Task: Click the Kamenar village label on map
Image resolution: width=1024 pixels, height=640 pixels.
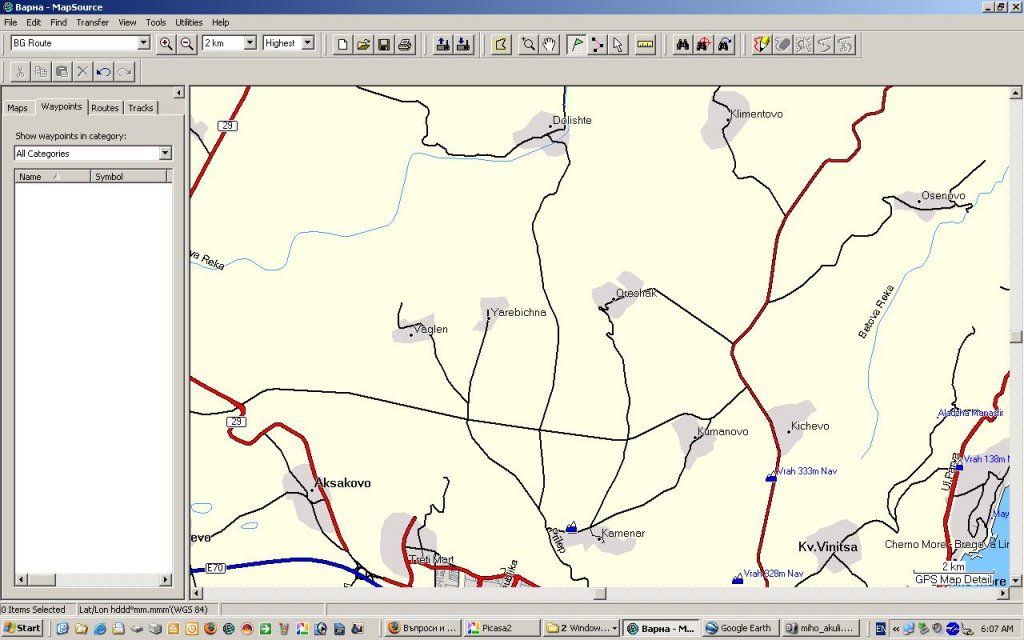Action: 622,534
